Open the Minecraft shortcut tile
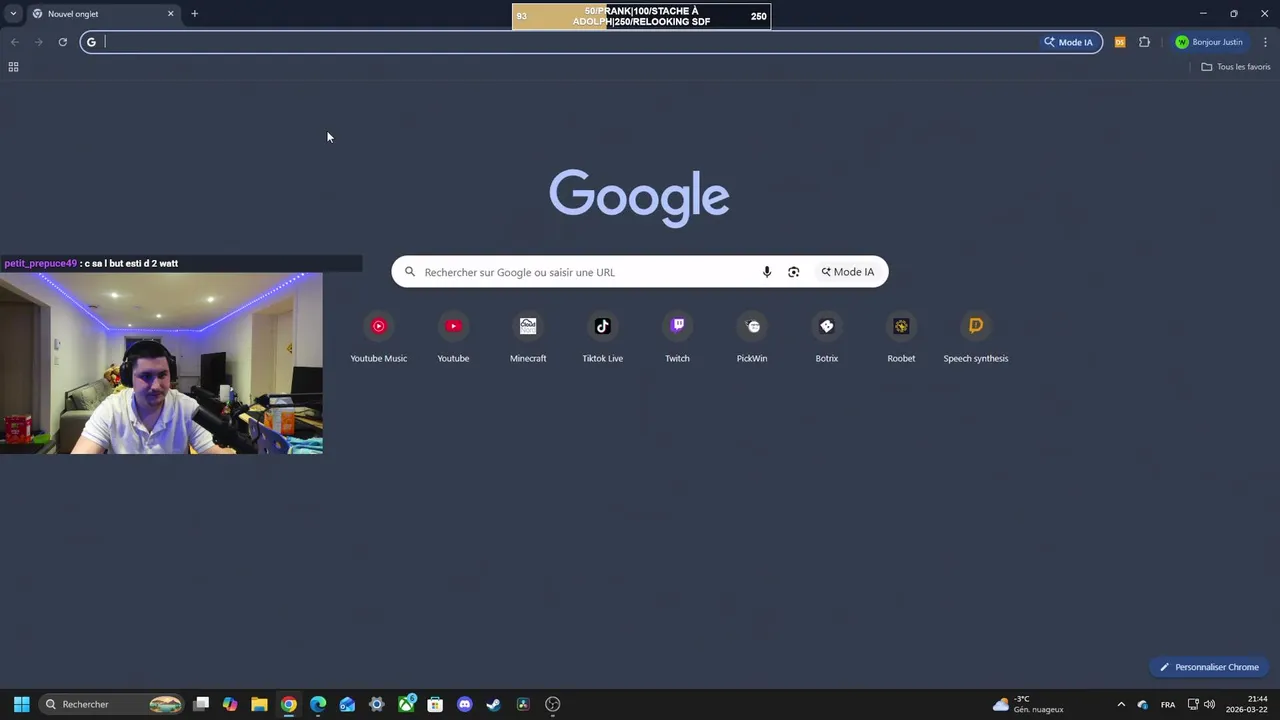The image size is (1280, 720). click(x=528, y=338)
